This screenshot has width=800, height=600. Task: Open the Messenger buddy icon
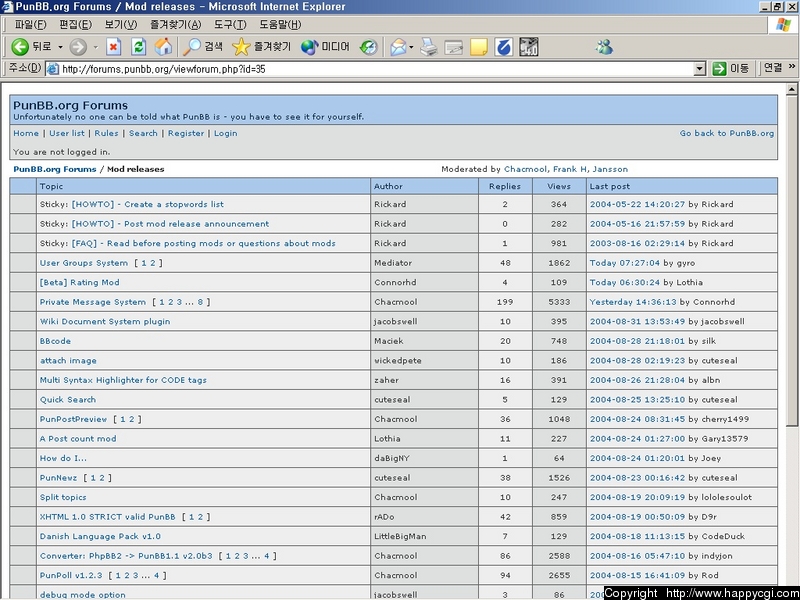[604, 47]
